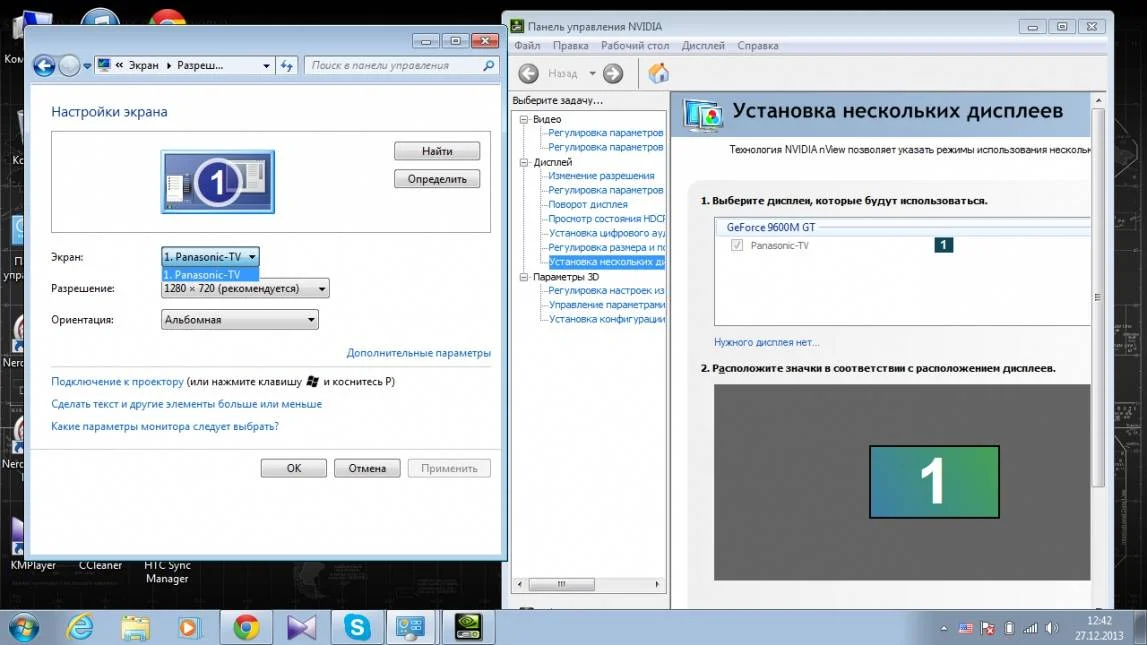This screenshot has width=1147, height=645.
Task: Open the Дисплей menu
Action: (x=703, y=45)
